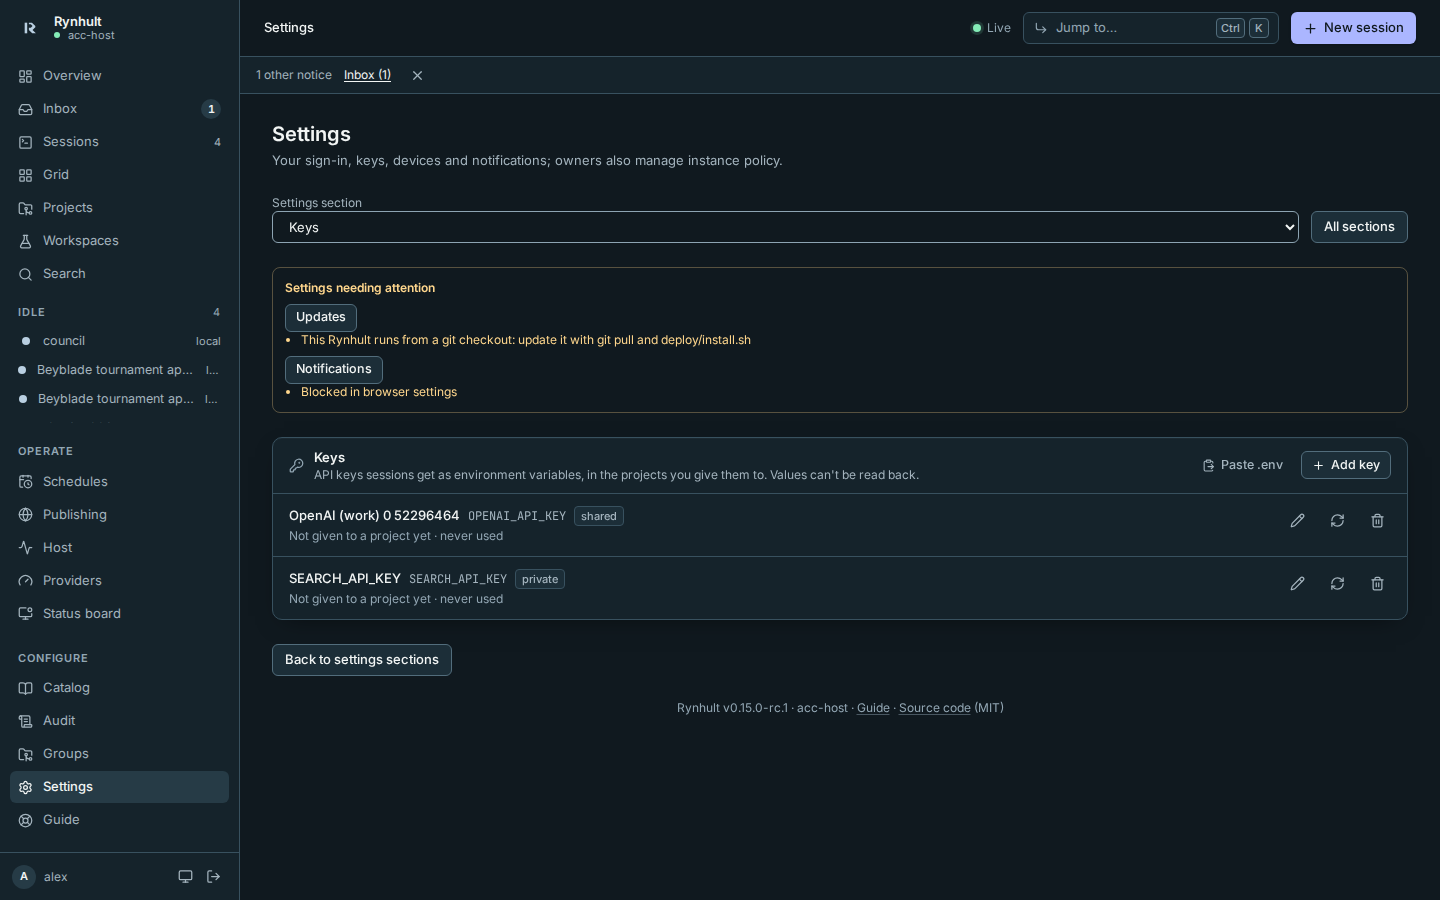The image size is (1440, 900).
Task: Edit the OpenAI (work) key
Action: [x=1297, y=521]
